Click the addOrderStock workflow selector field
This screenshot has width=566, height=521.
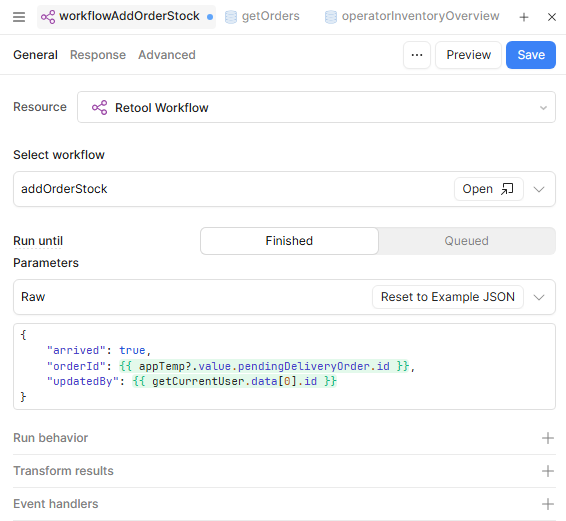pyautogui.click(x=284, y=189)
